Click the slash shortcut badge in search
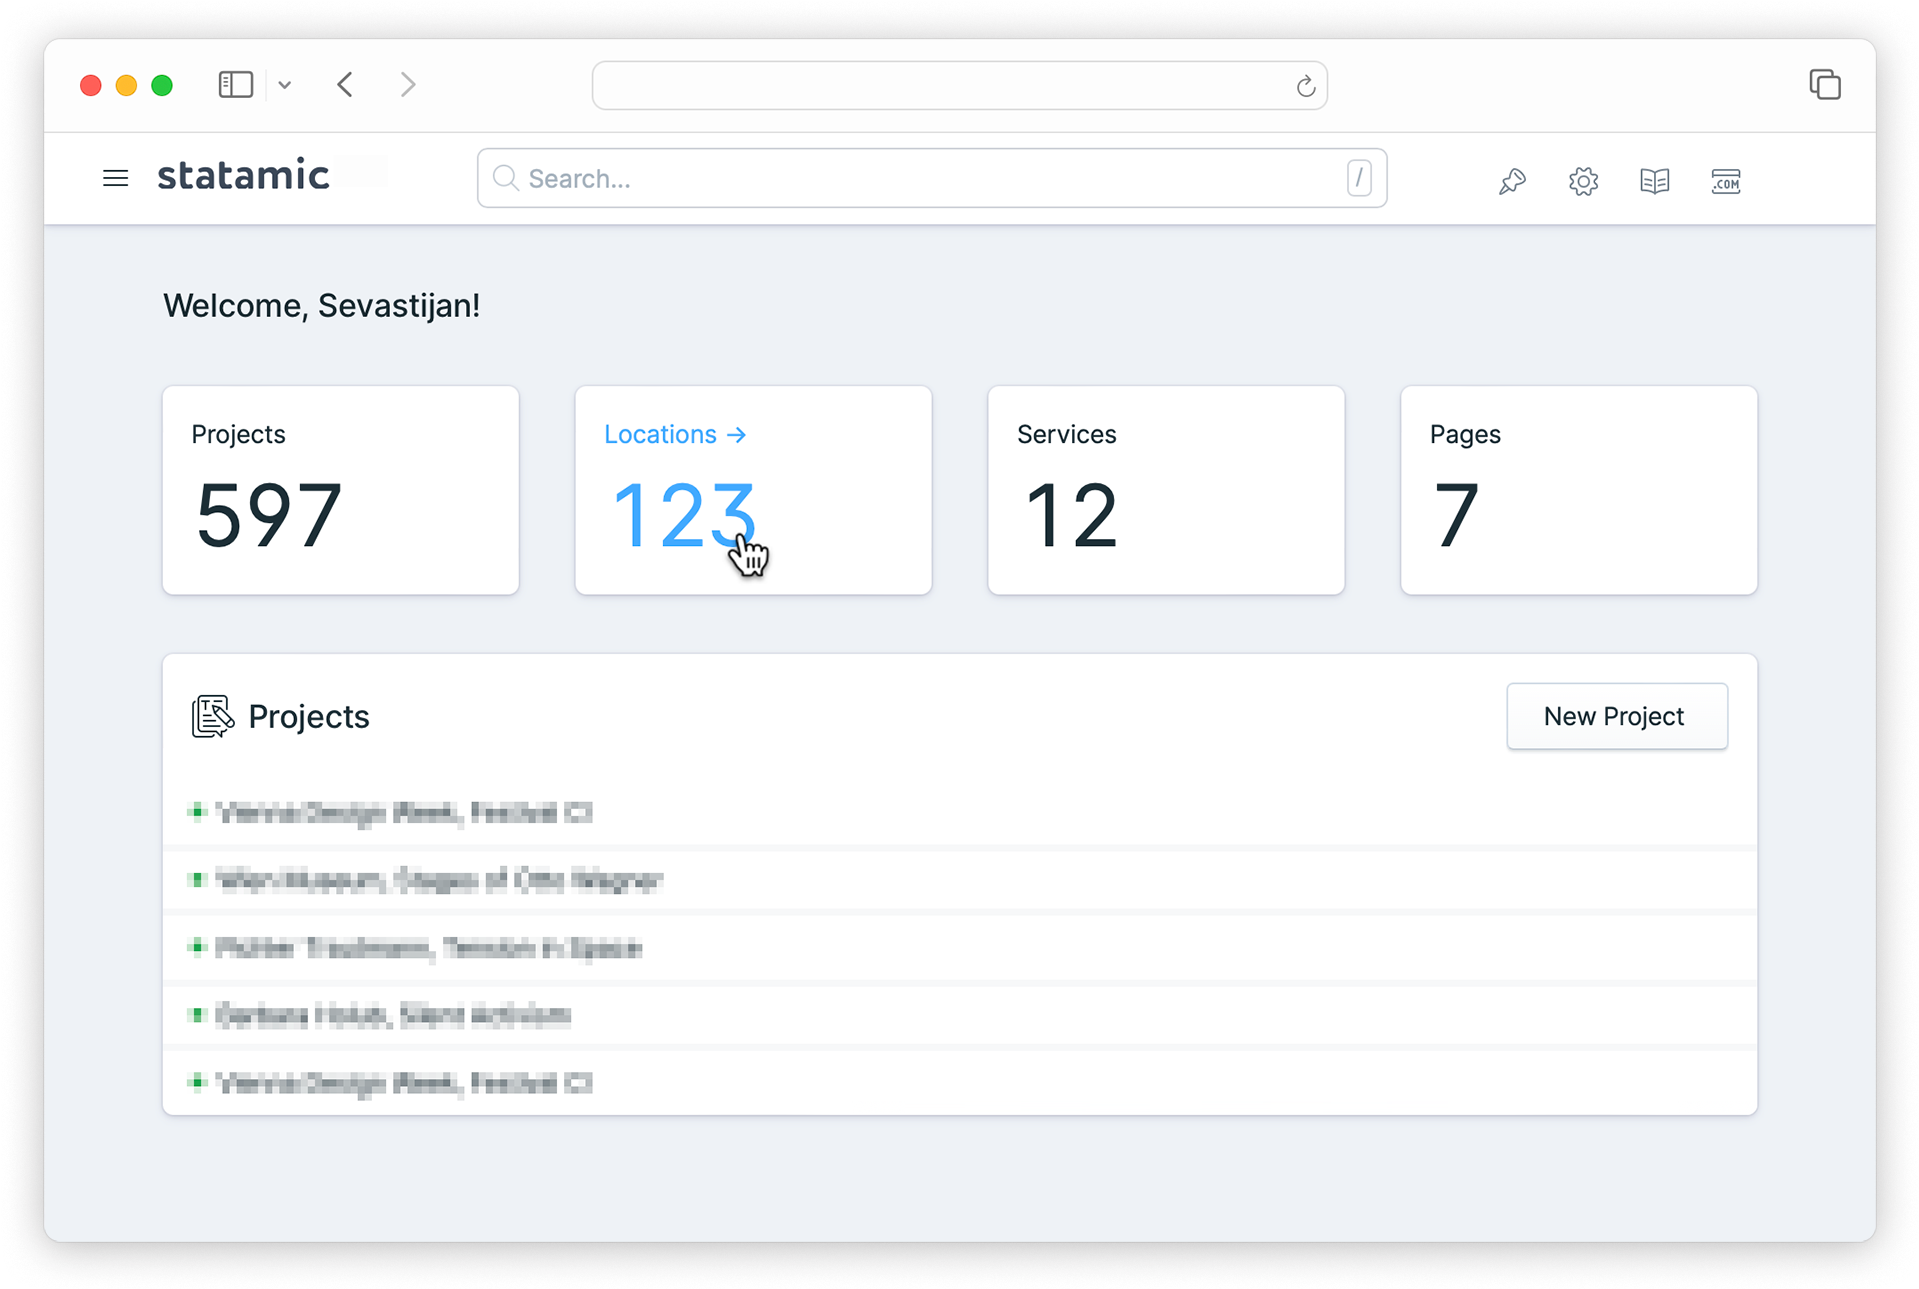This screenshot has width=1919, height=1289. click(x=1358, y=178)
